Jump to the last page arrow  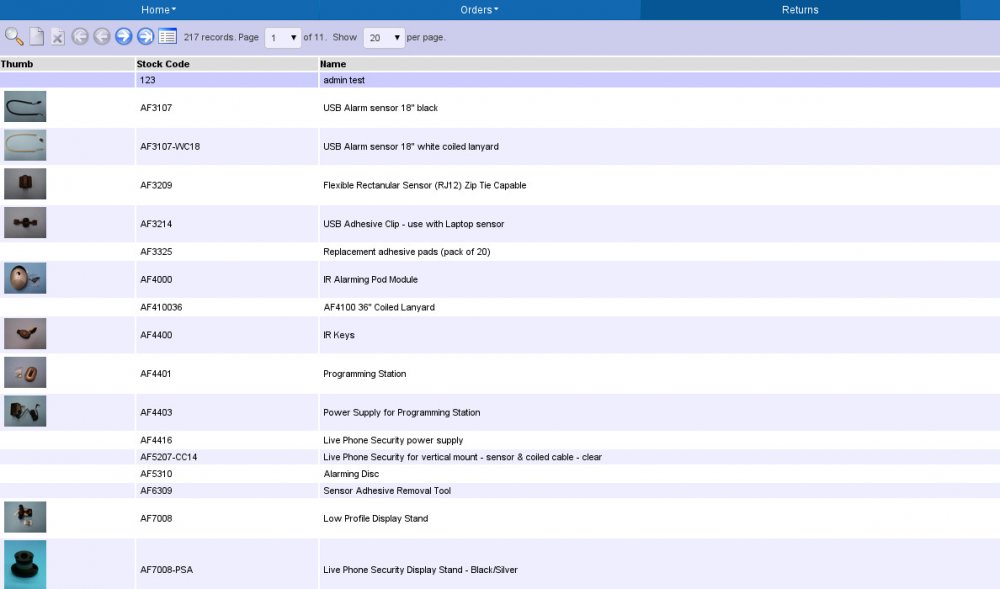coord(145,37)
